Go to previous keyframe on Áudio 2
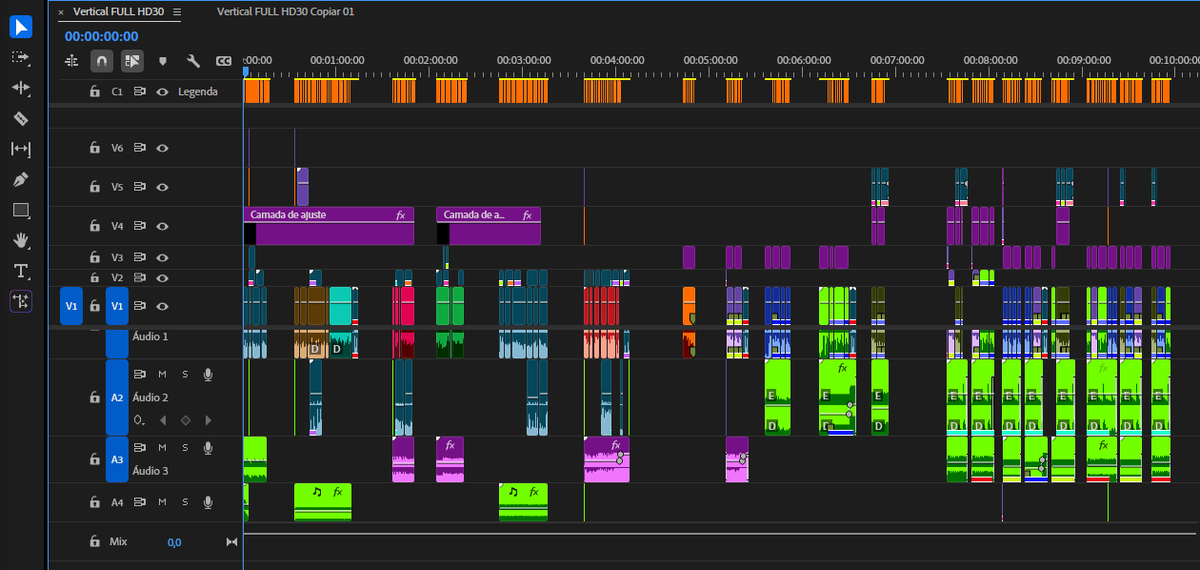 tap(163, 420)
